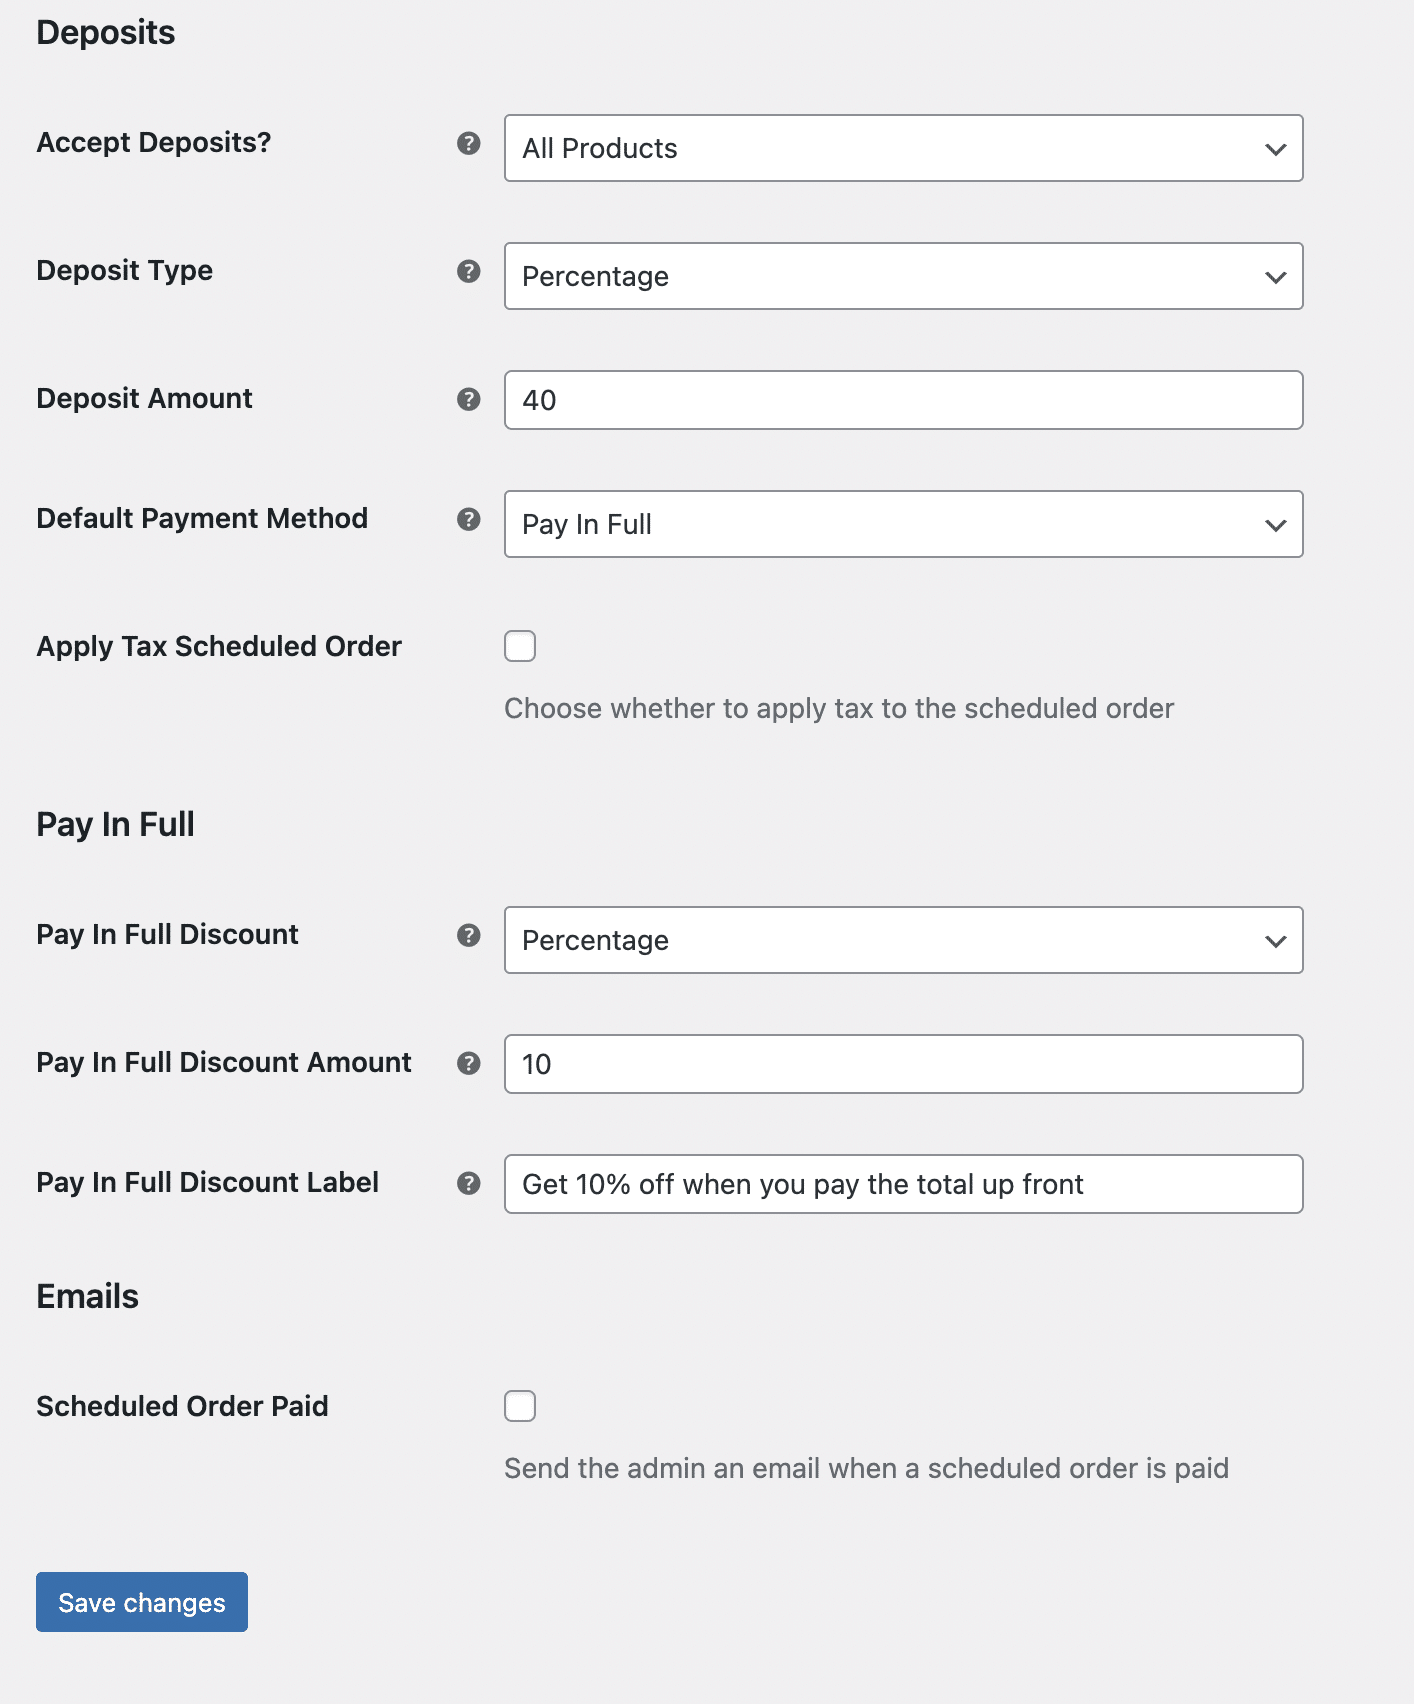This screenshot has width=1414, height=1704.
Task: Check the Scheduled Order Paid email option
Action: 520,1406
